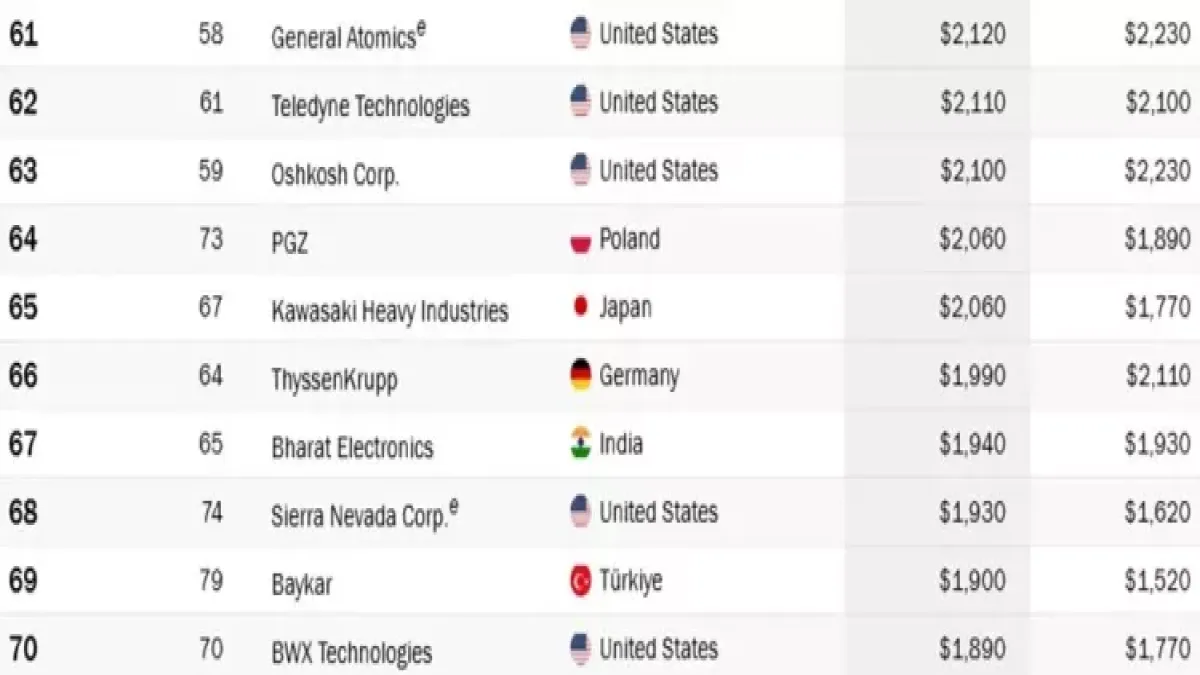Click the Türkiye flag icon
1200x675 pixels.
pyautogui.click(x=581, y=581)
